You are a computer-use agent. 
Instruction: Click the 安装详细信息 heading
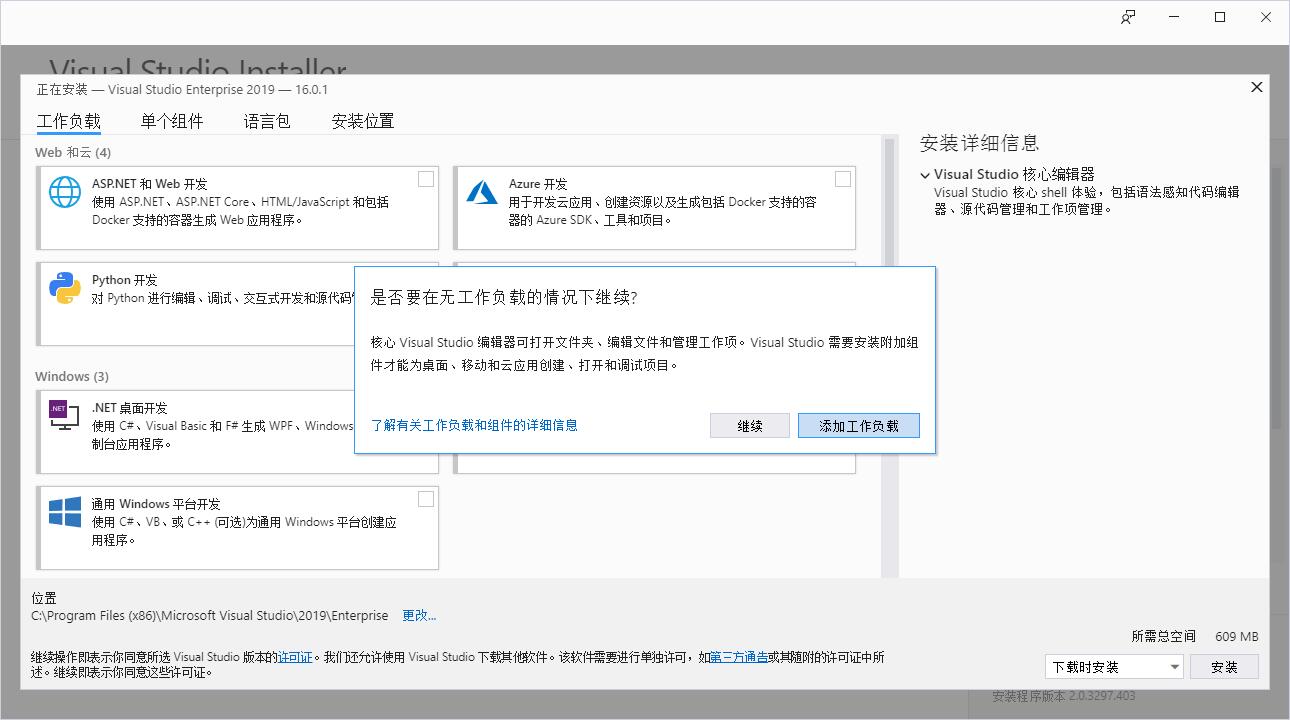(x=980, y=143)
